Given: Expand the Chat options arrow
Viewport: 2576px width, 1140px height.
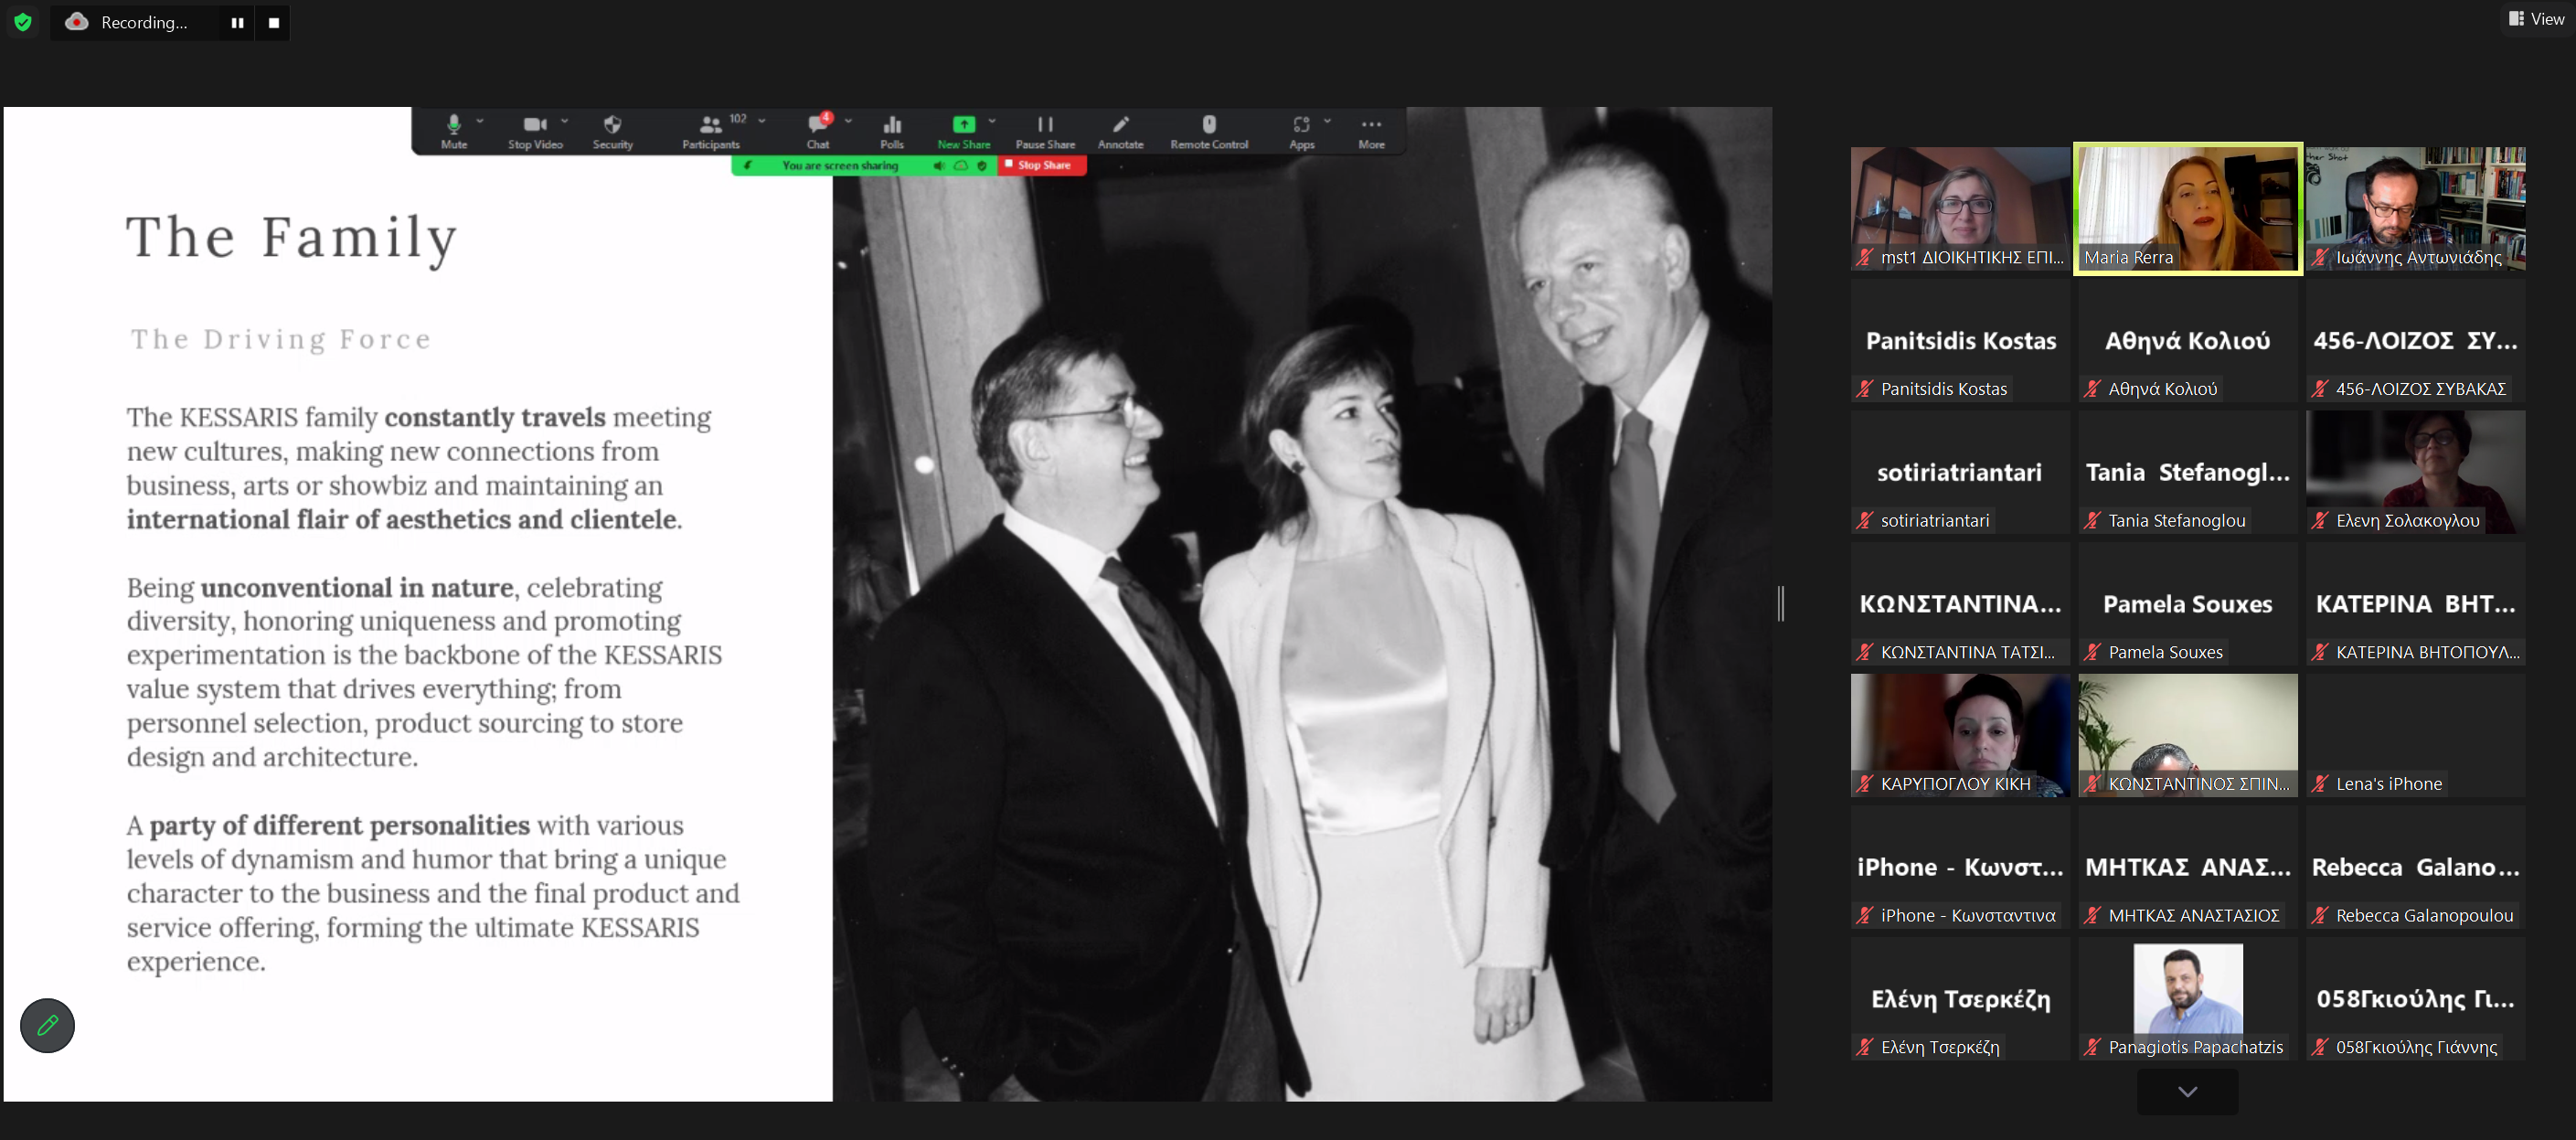Looking at the screenshot, I should pos(848,120).
